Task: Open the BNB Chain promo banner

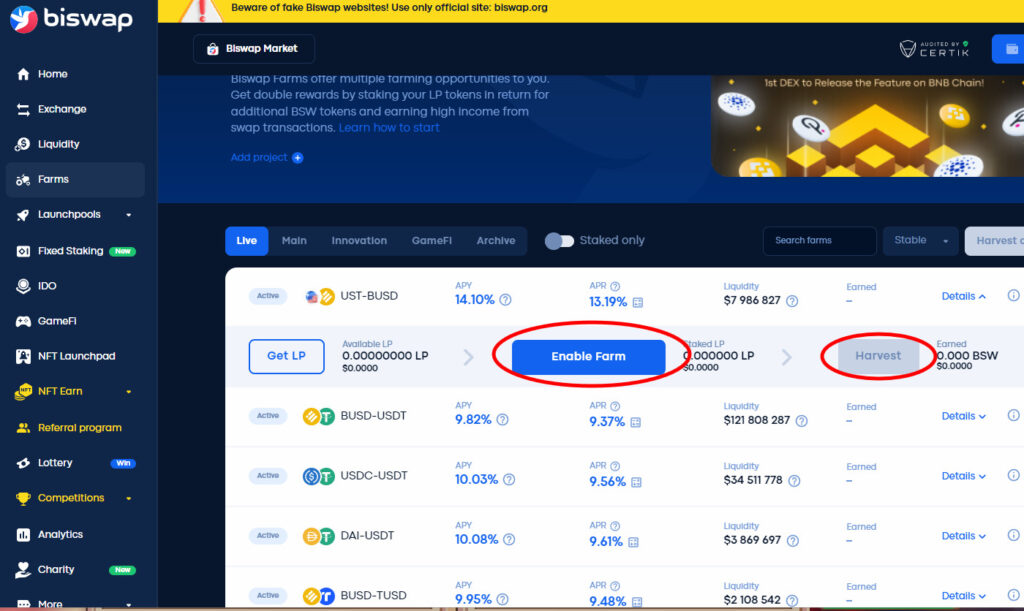Action: click(867, 126)
